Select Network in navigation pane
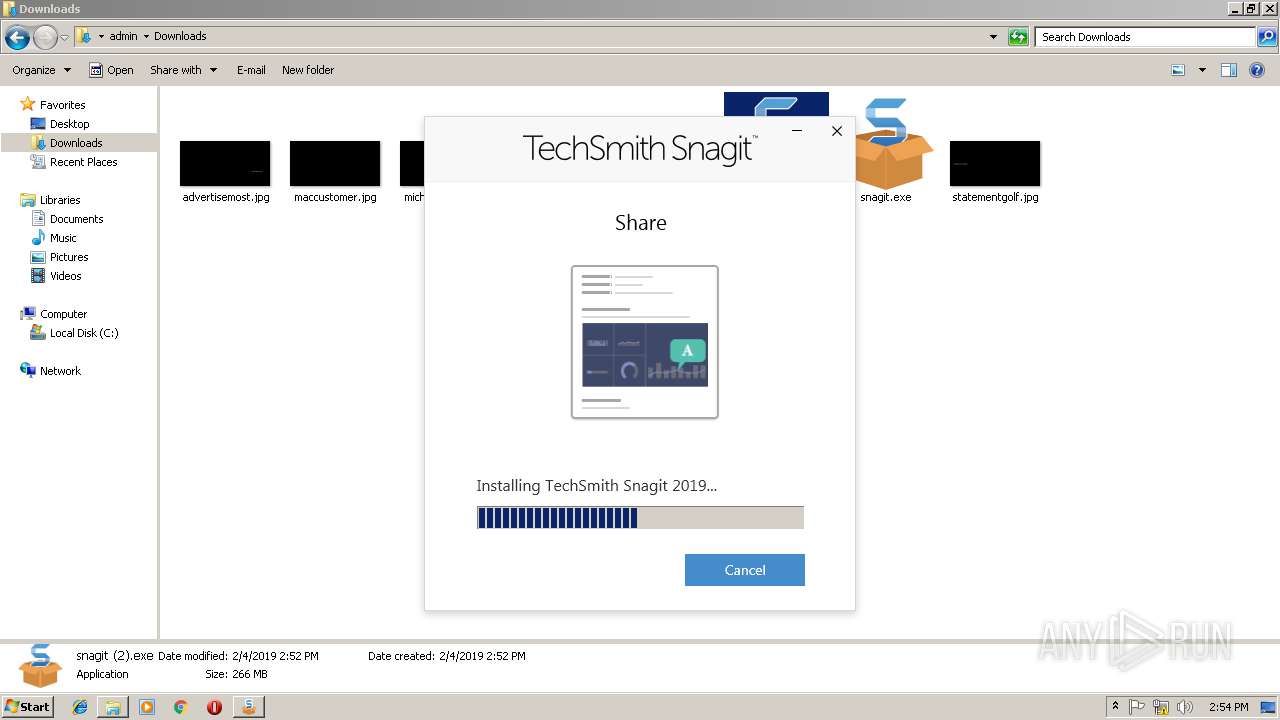Image resolution: width=1280 pixels, height=720 pixels. tap(60, 371)
